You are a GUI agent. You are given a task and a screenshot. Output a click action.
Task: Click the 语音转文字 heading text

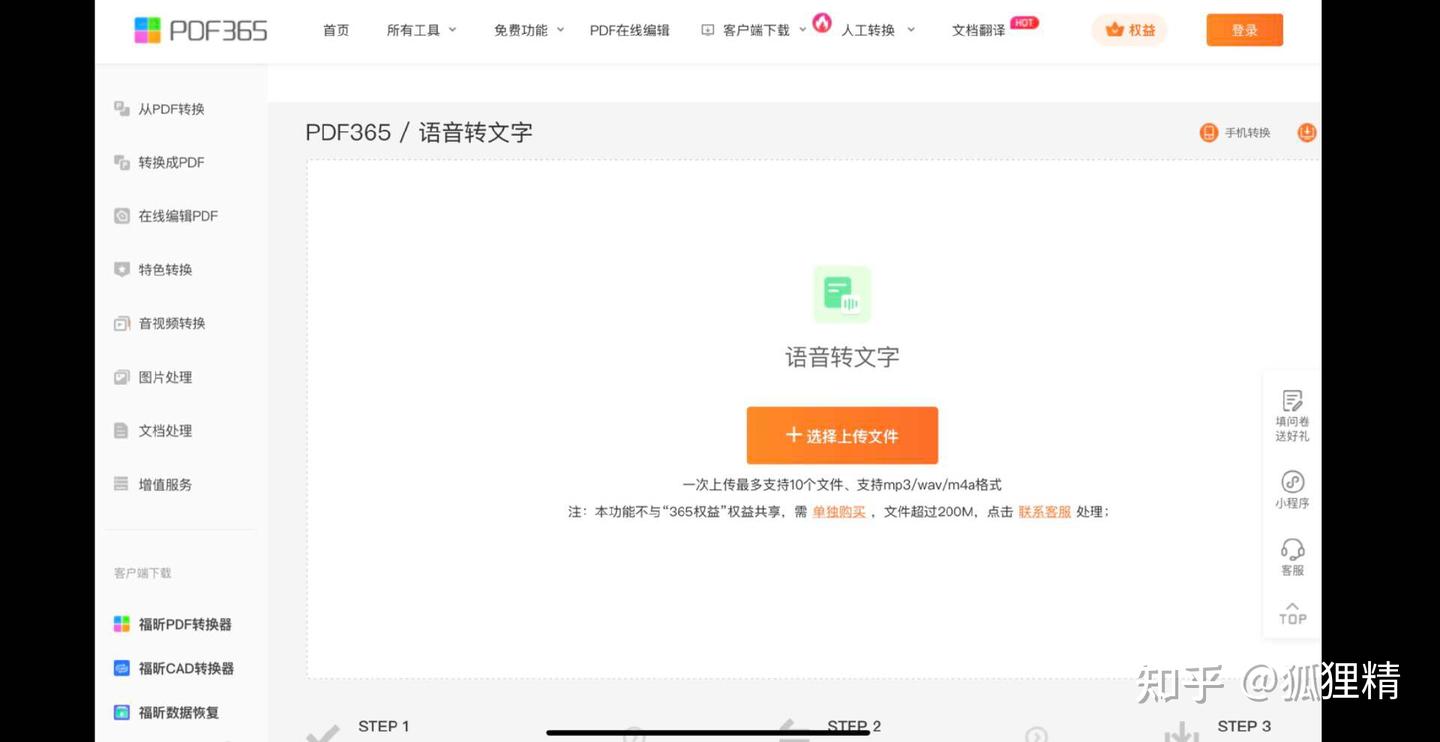tap(842, 357)
